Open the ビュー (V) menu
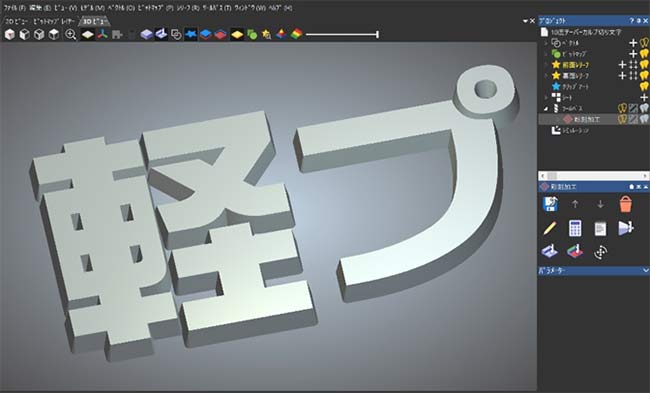This screenshot has width=650, height=393. [65, 8]
